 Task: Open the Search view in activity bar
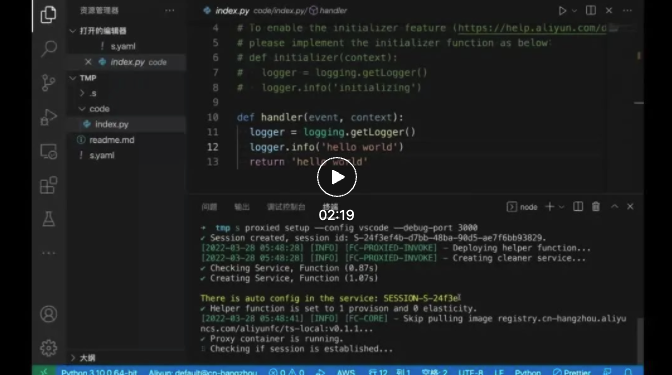tap(48, 48)
